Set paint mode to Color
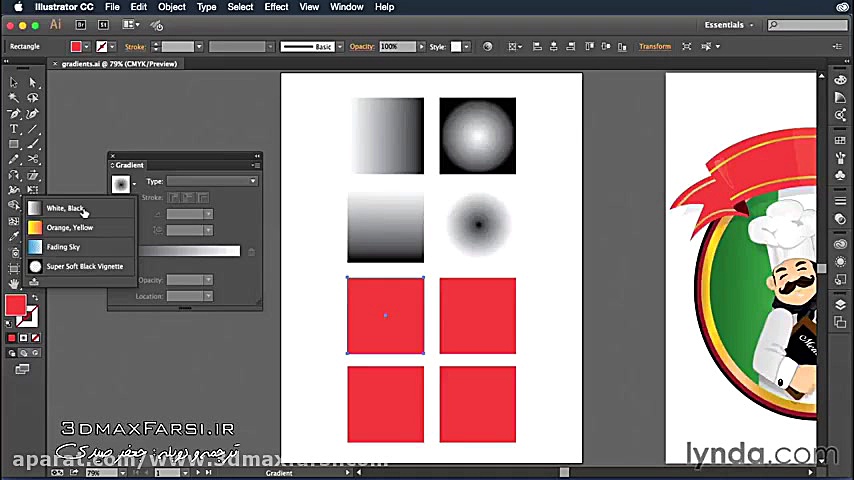 click(11, 338)
